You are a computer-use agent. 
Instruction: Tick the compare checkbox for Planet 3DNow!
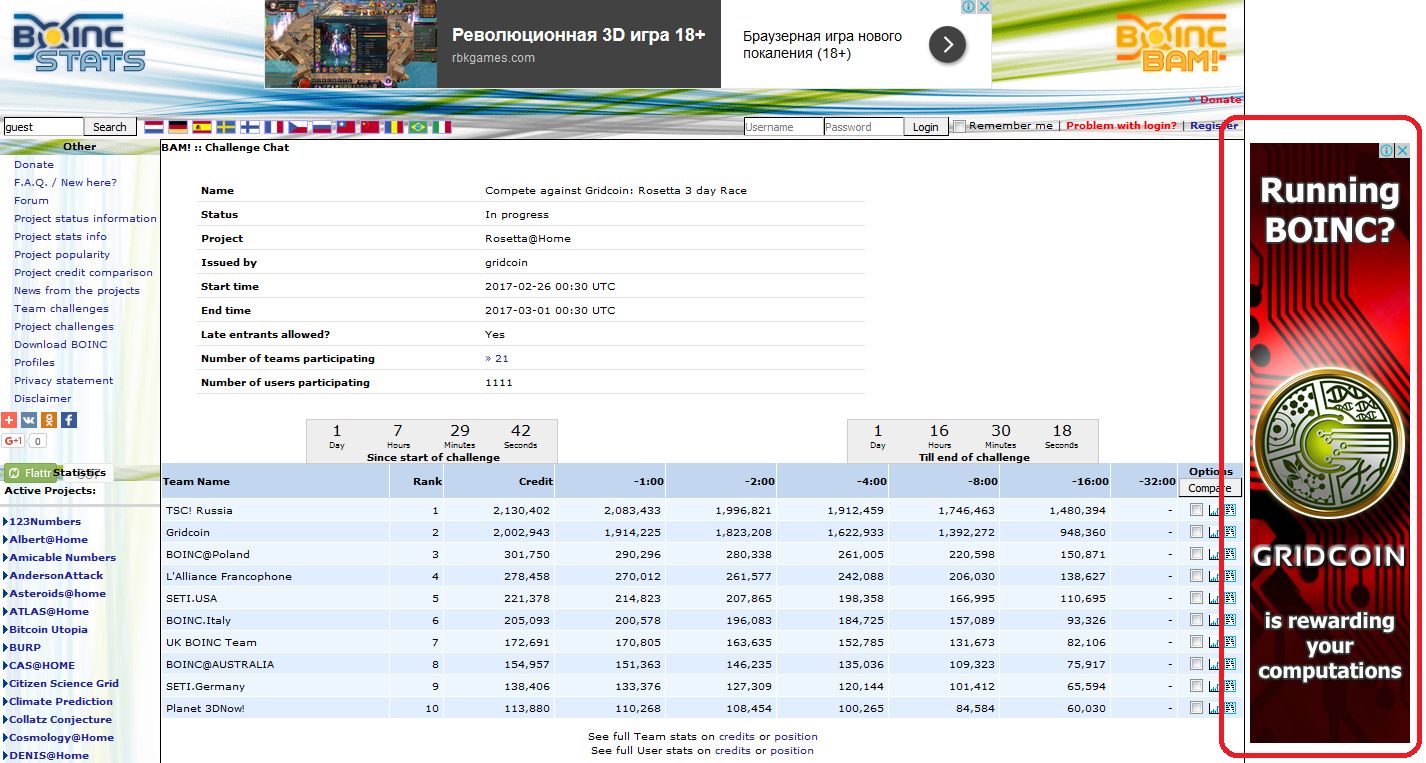coord(1196,708)
